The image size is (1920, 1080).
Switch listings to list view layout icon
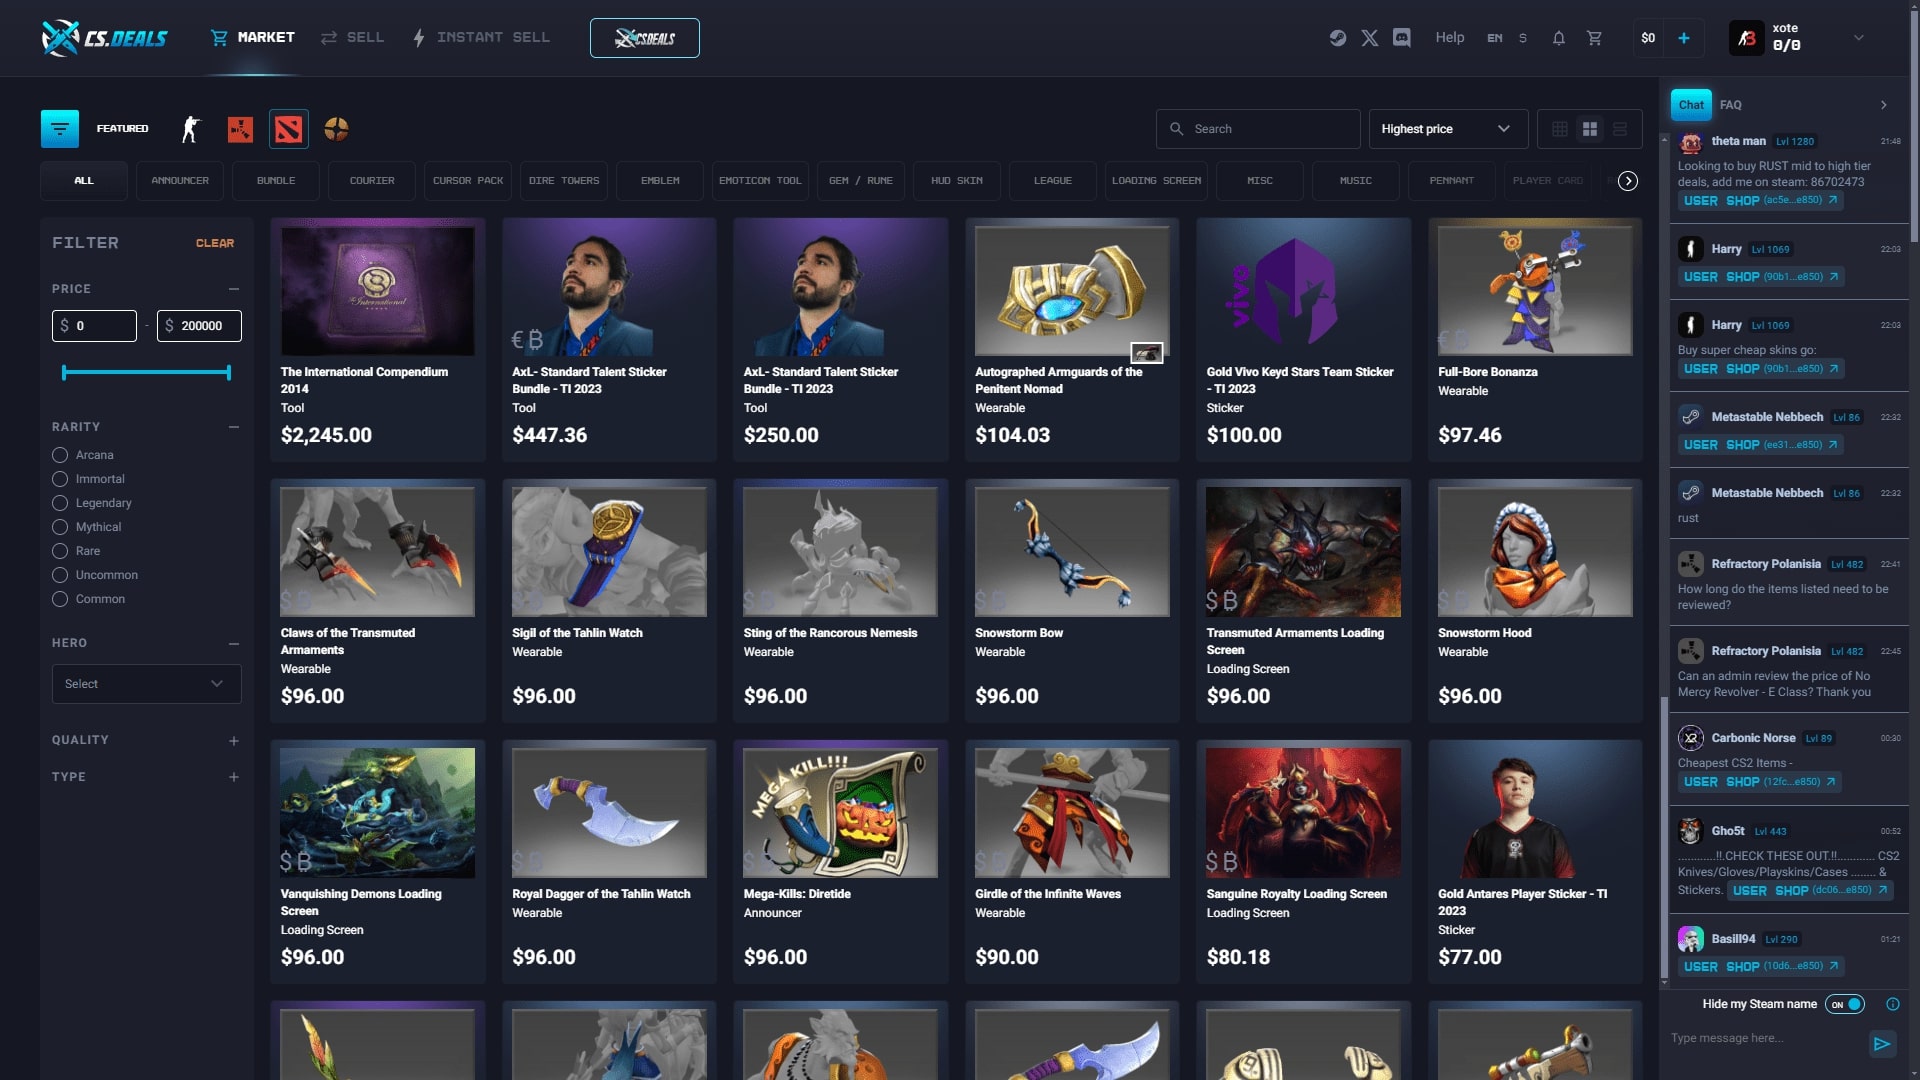1619,128
